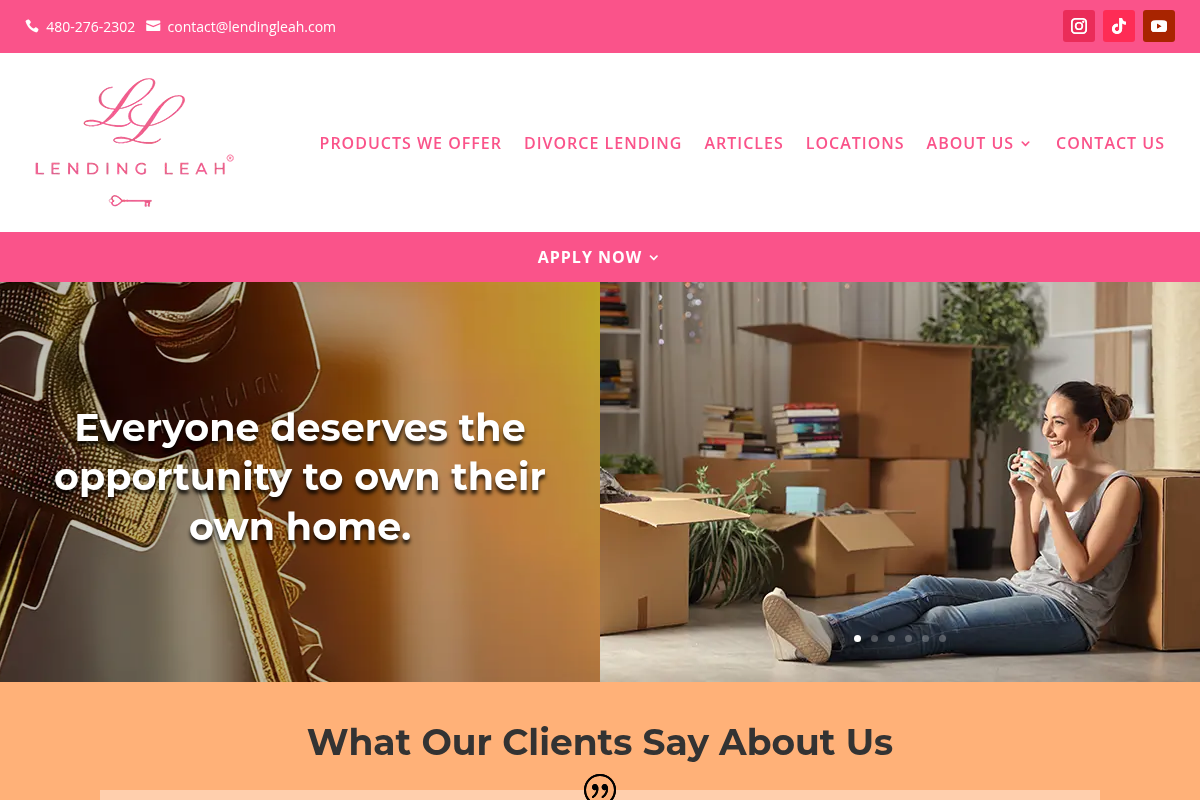Open the TikTok social icon
Screen dimensions: 1200x800
pyautogui.click(x=1119, y=26)
